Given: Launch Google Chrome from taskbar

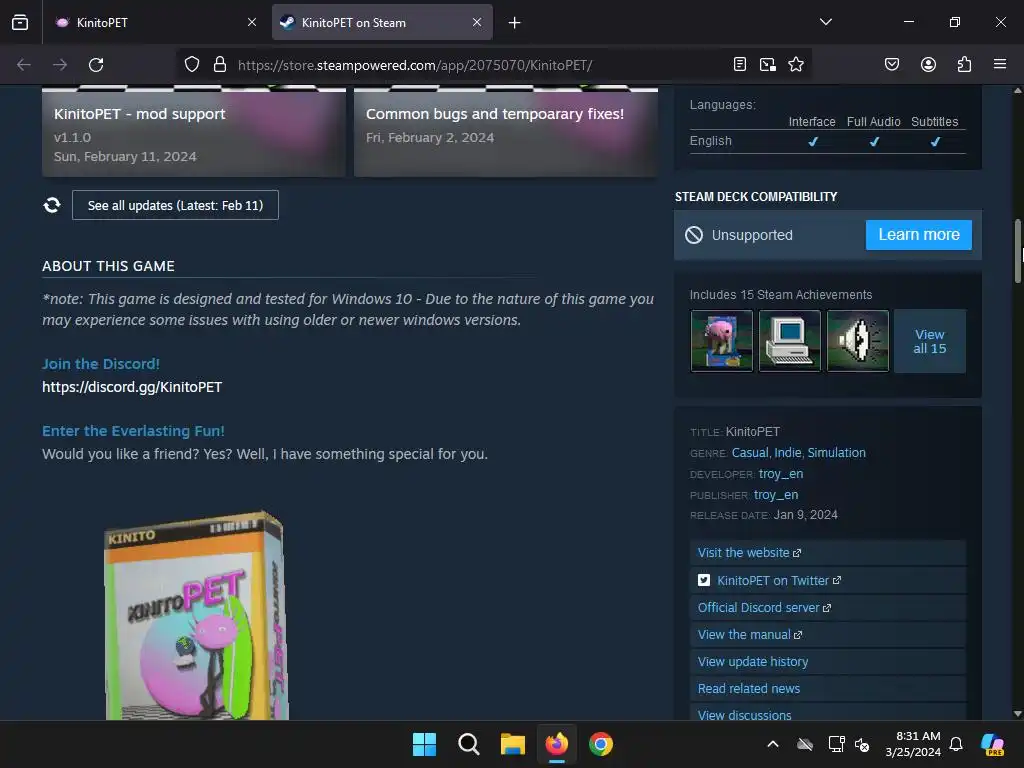Looking at the screenshot, I should pos(601,744).
